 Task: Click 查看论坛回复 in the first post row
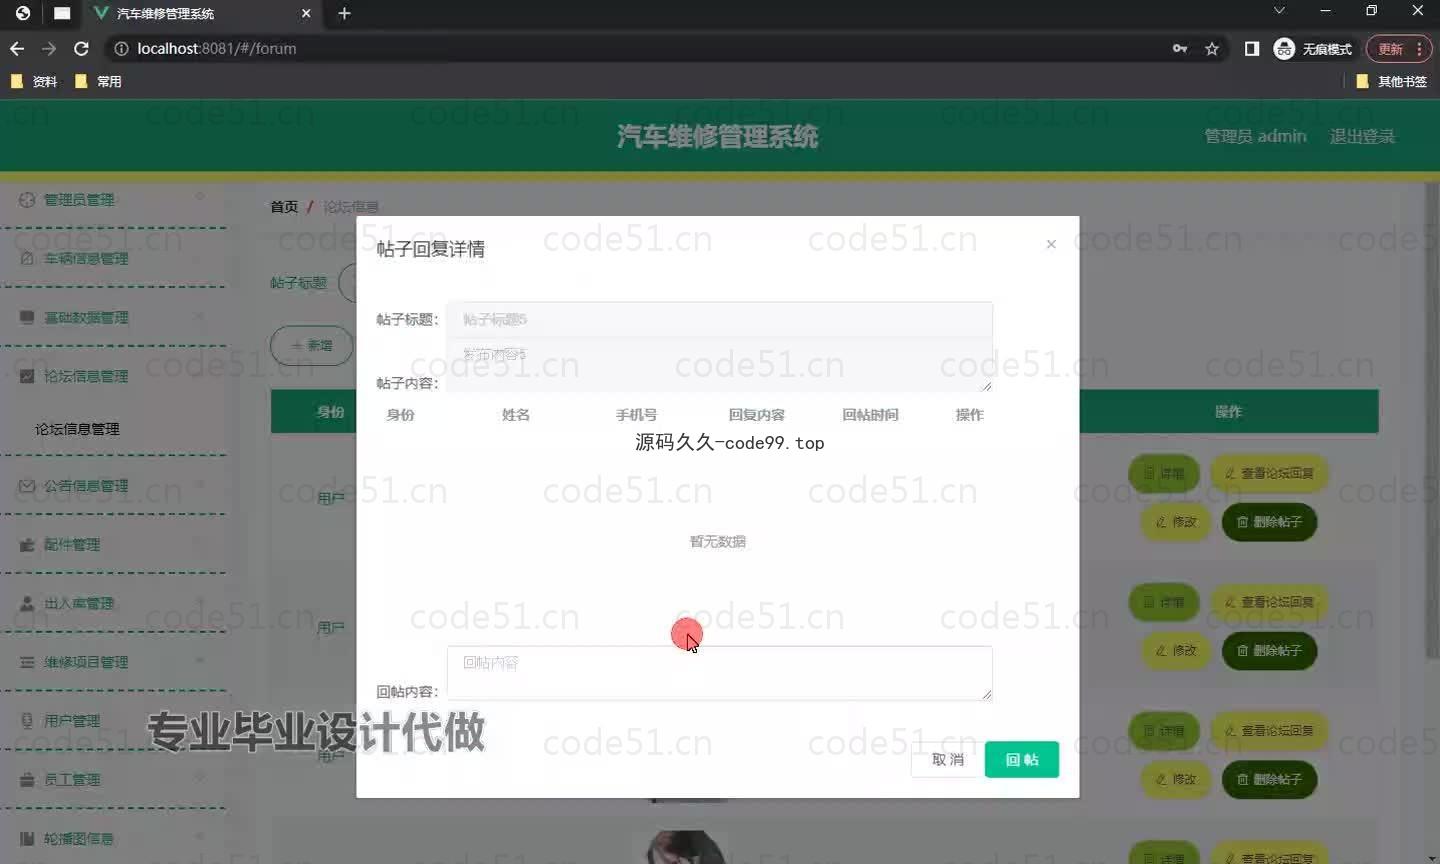pyautogui.click(x=1269, y=473)
